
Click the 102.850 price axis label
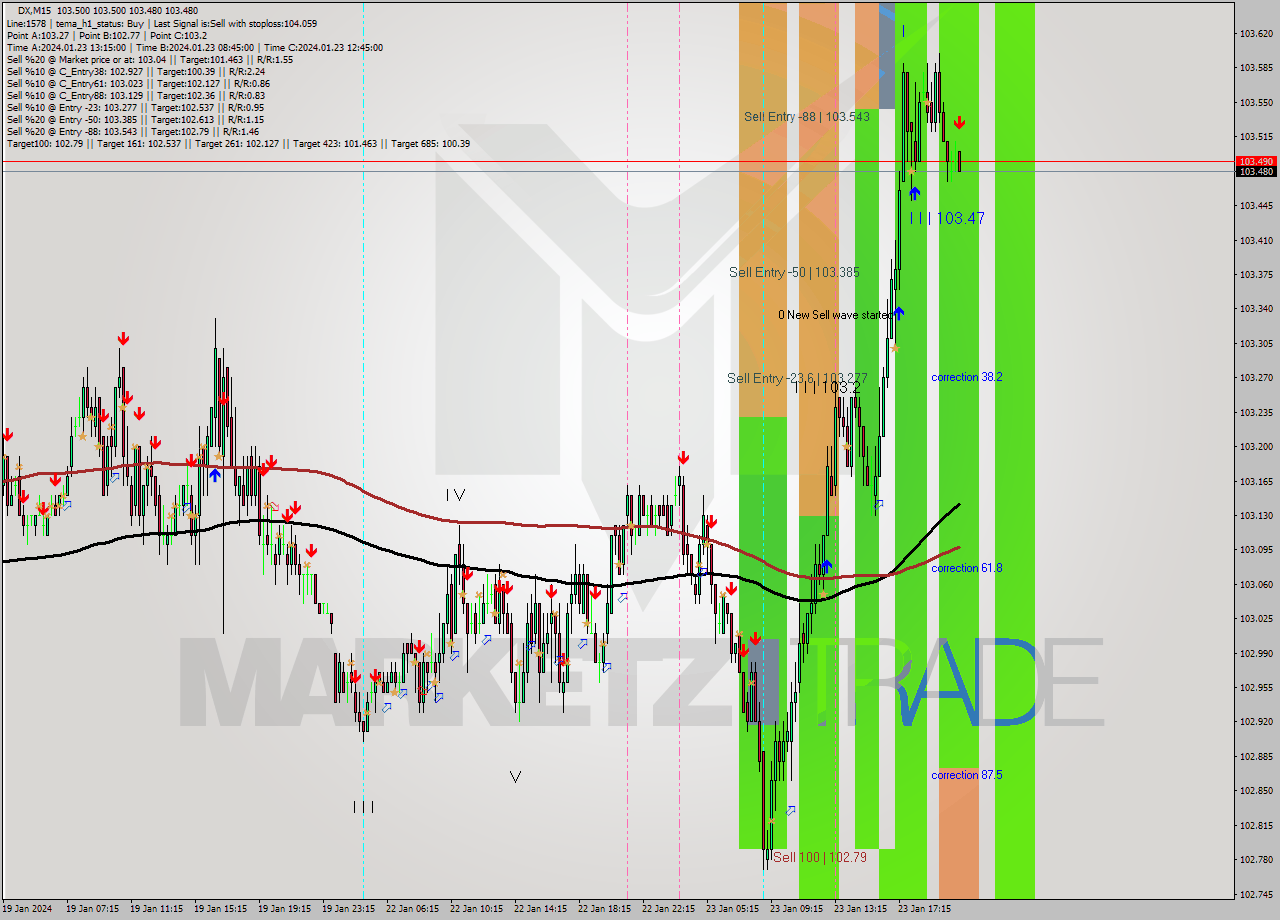click(x=1256, y=791)
